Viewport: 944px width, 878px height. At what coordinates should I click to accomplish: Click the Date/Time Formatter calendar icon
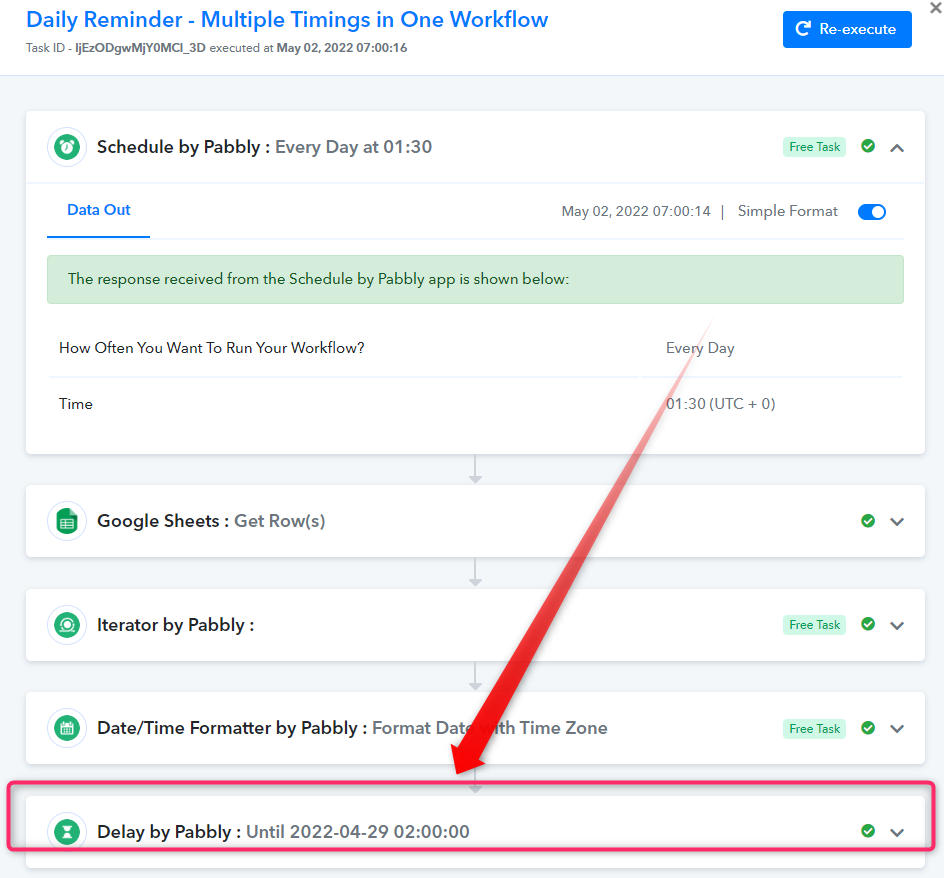coord(67,729)
